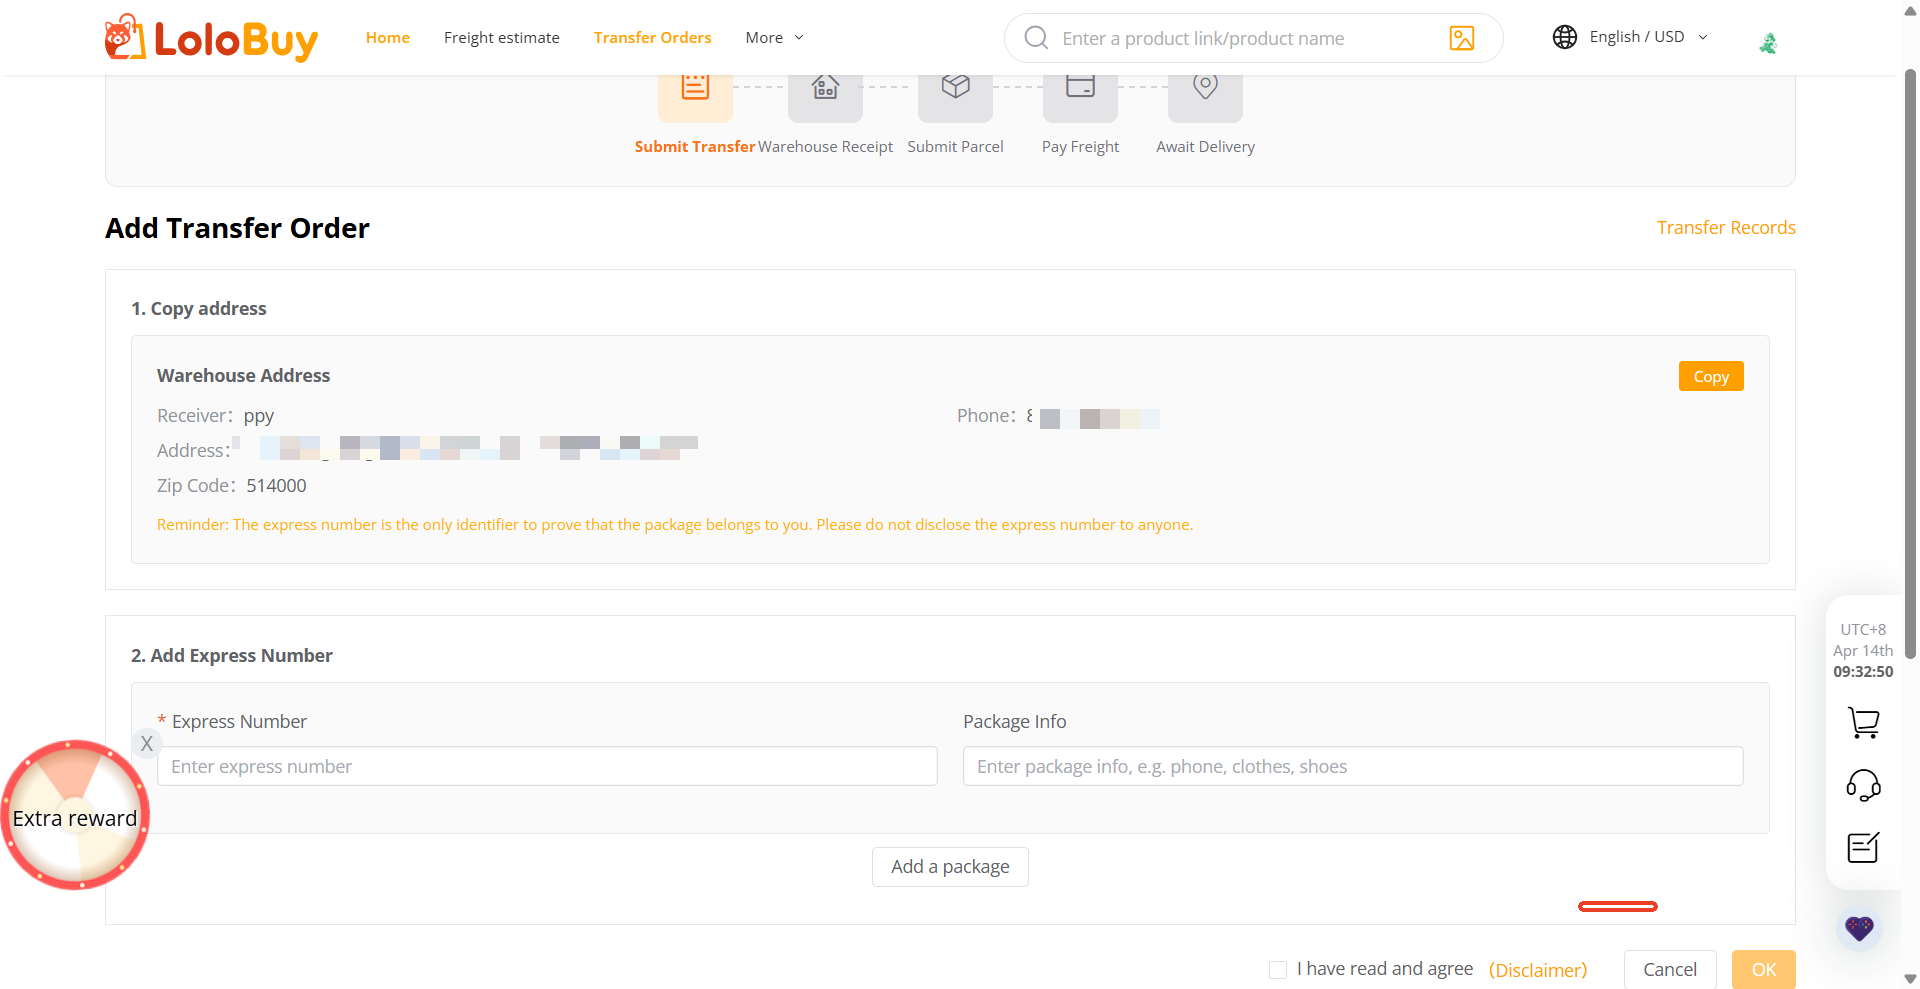The image size is (1920, 989).
Task: Open the feedback note sidebar icon
Action: coord(1863,848)
